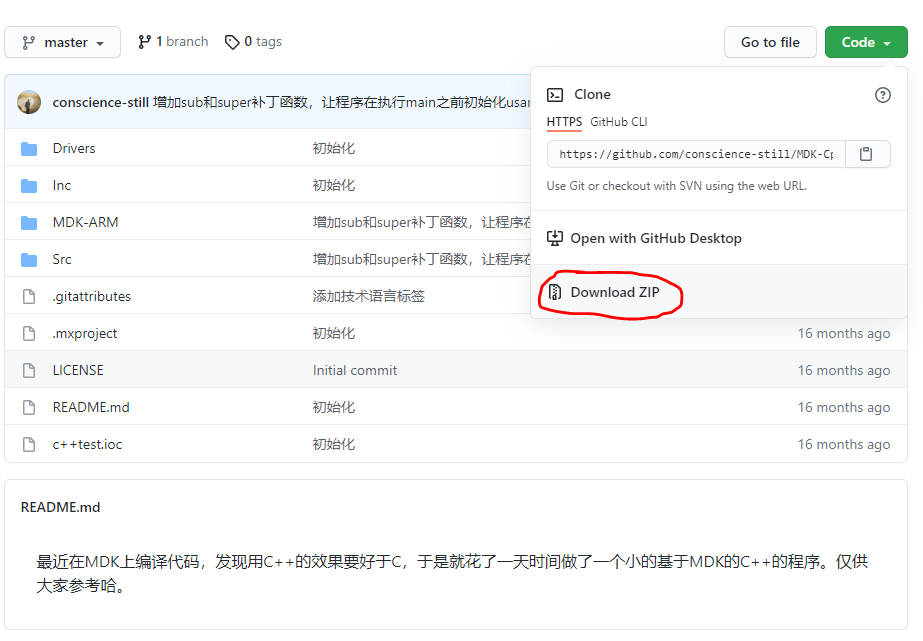
Task: Click the tags icon showing 0 tags
Action: pos(232,41)
